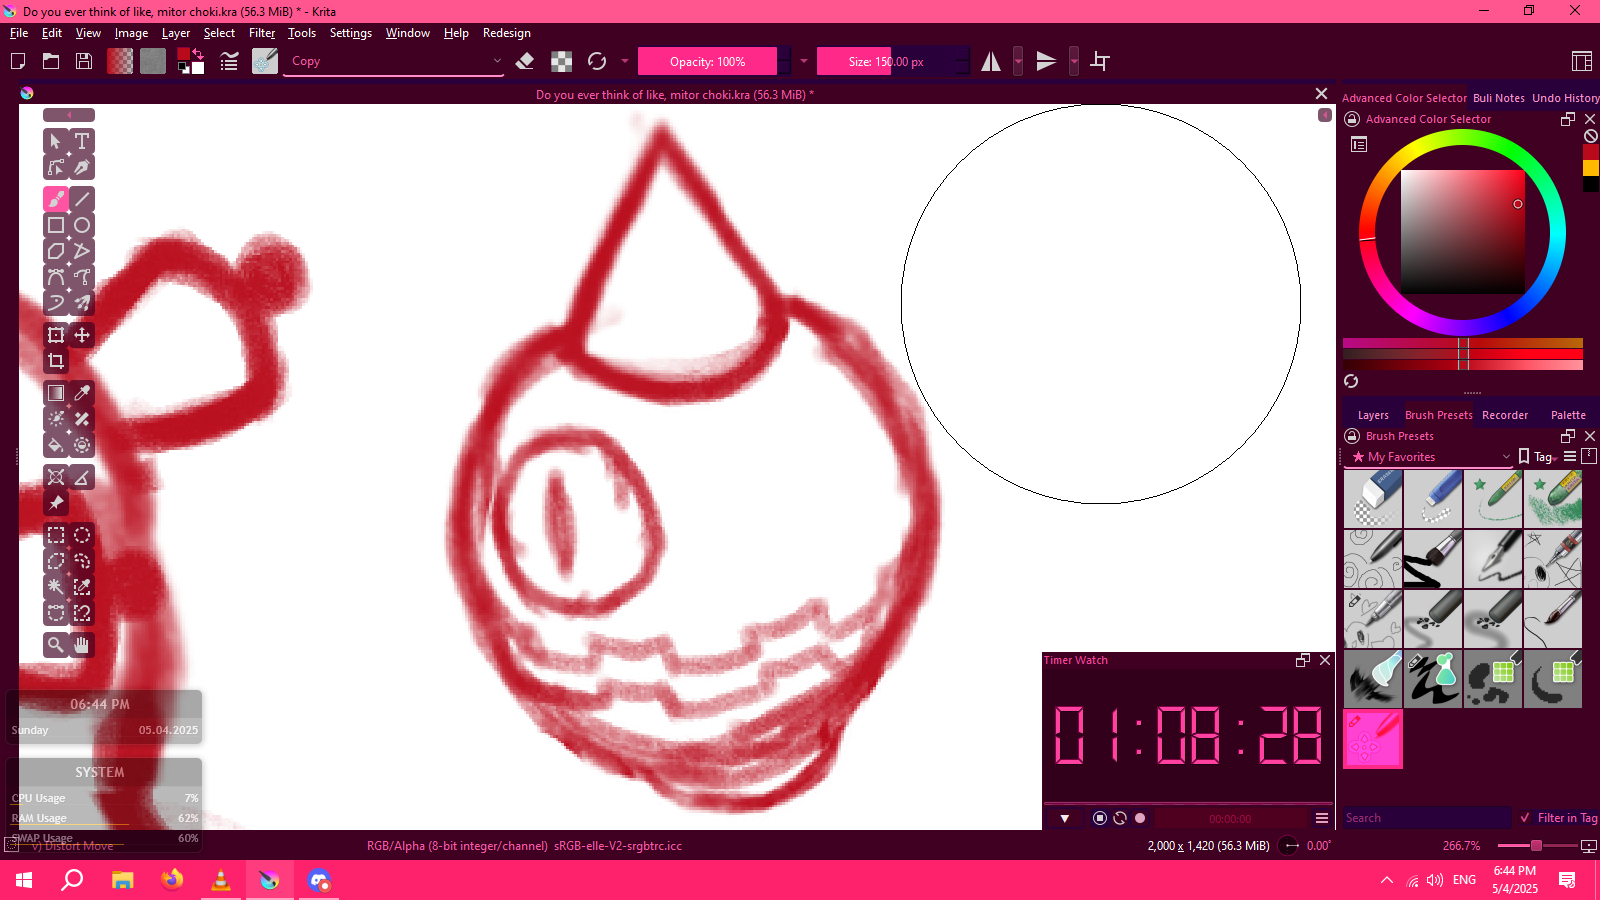Viewport: 1600px width, 900px height.
Task: Open the Settings menu
Action: (351, 33)
